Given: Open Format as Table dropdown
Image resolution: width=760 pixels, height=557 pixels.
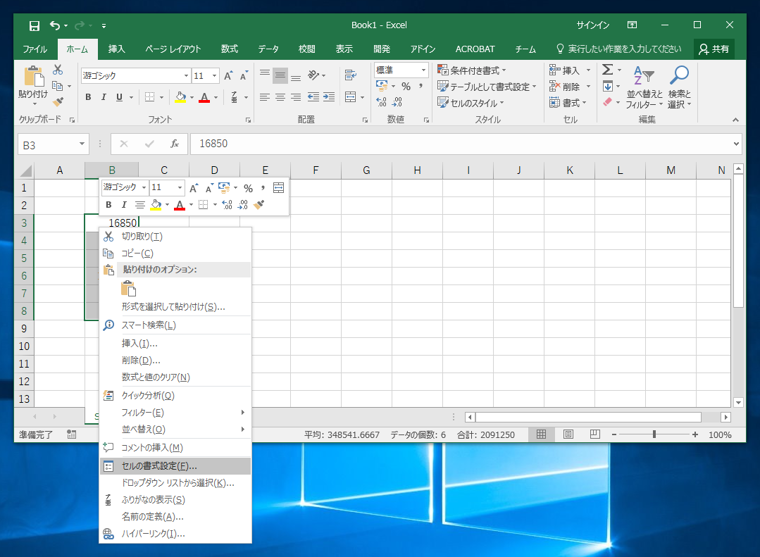Looking at the screenshot, I should (487, 87).
